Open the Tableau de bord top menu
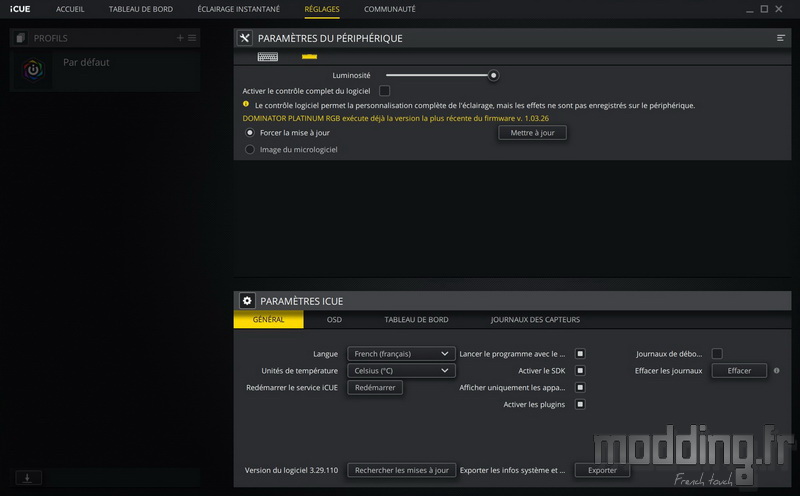The width and height of the screenshot is (800, 496). 141,9
